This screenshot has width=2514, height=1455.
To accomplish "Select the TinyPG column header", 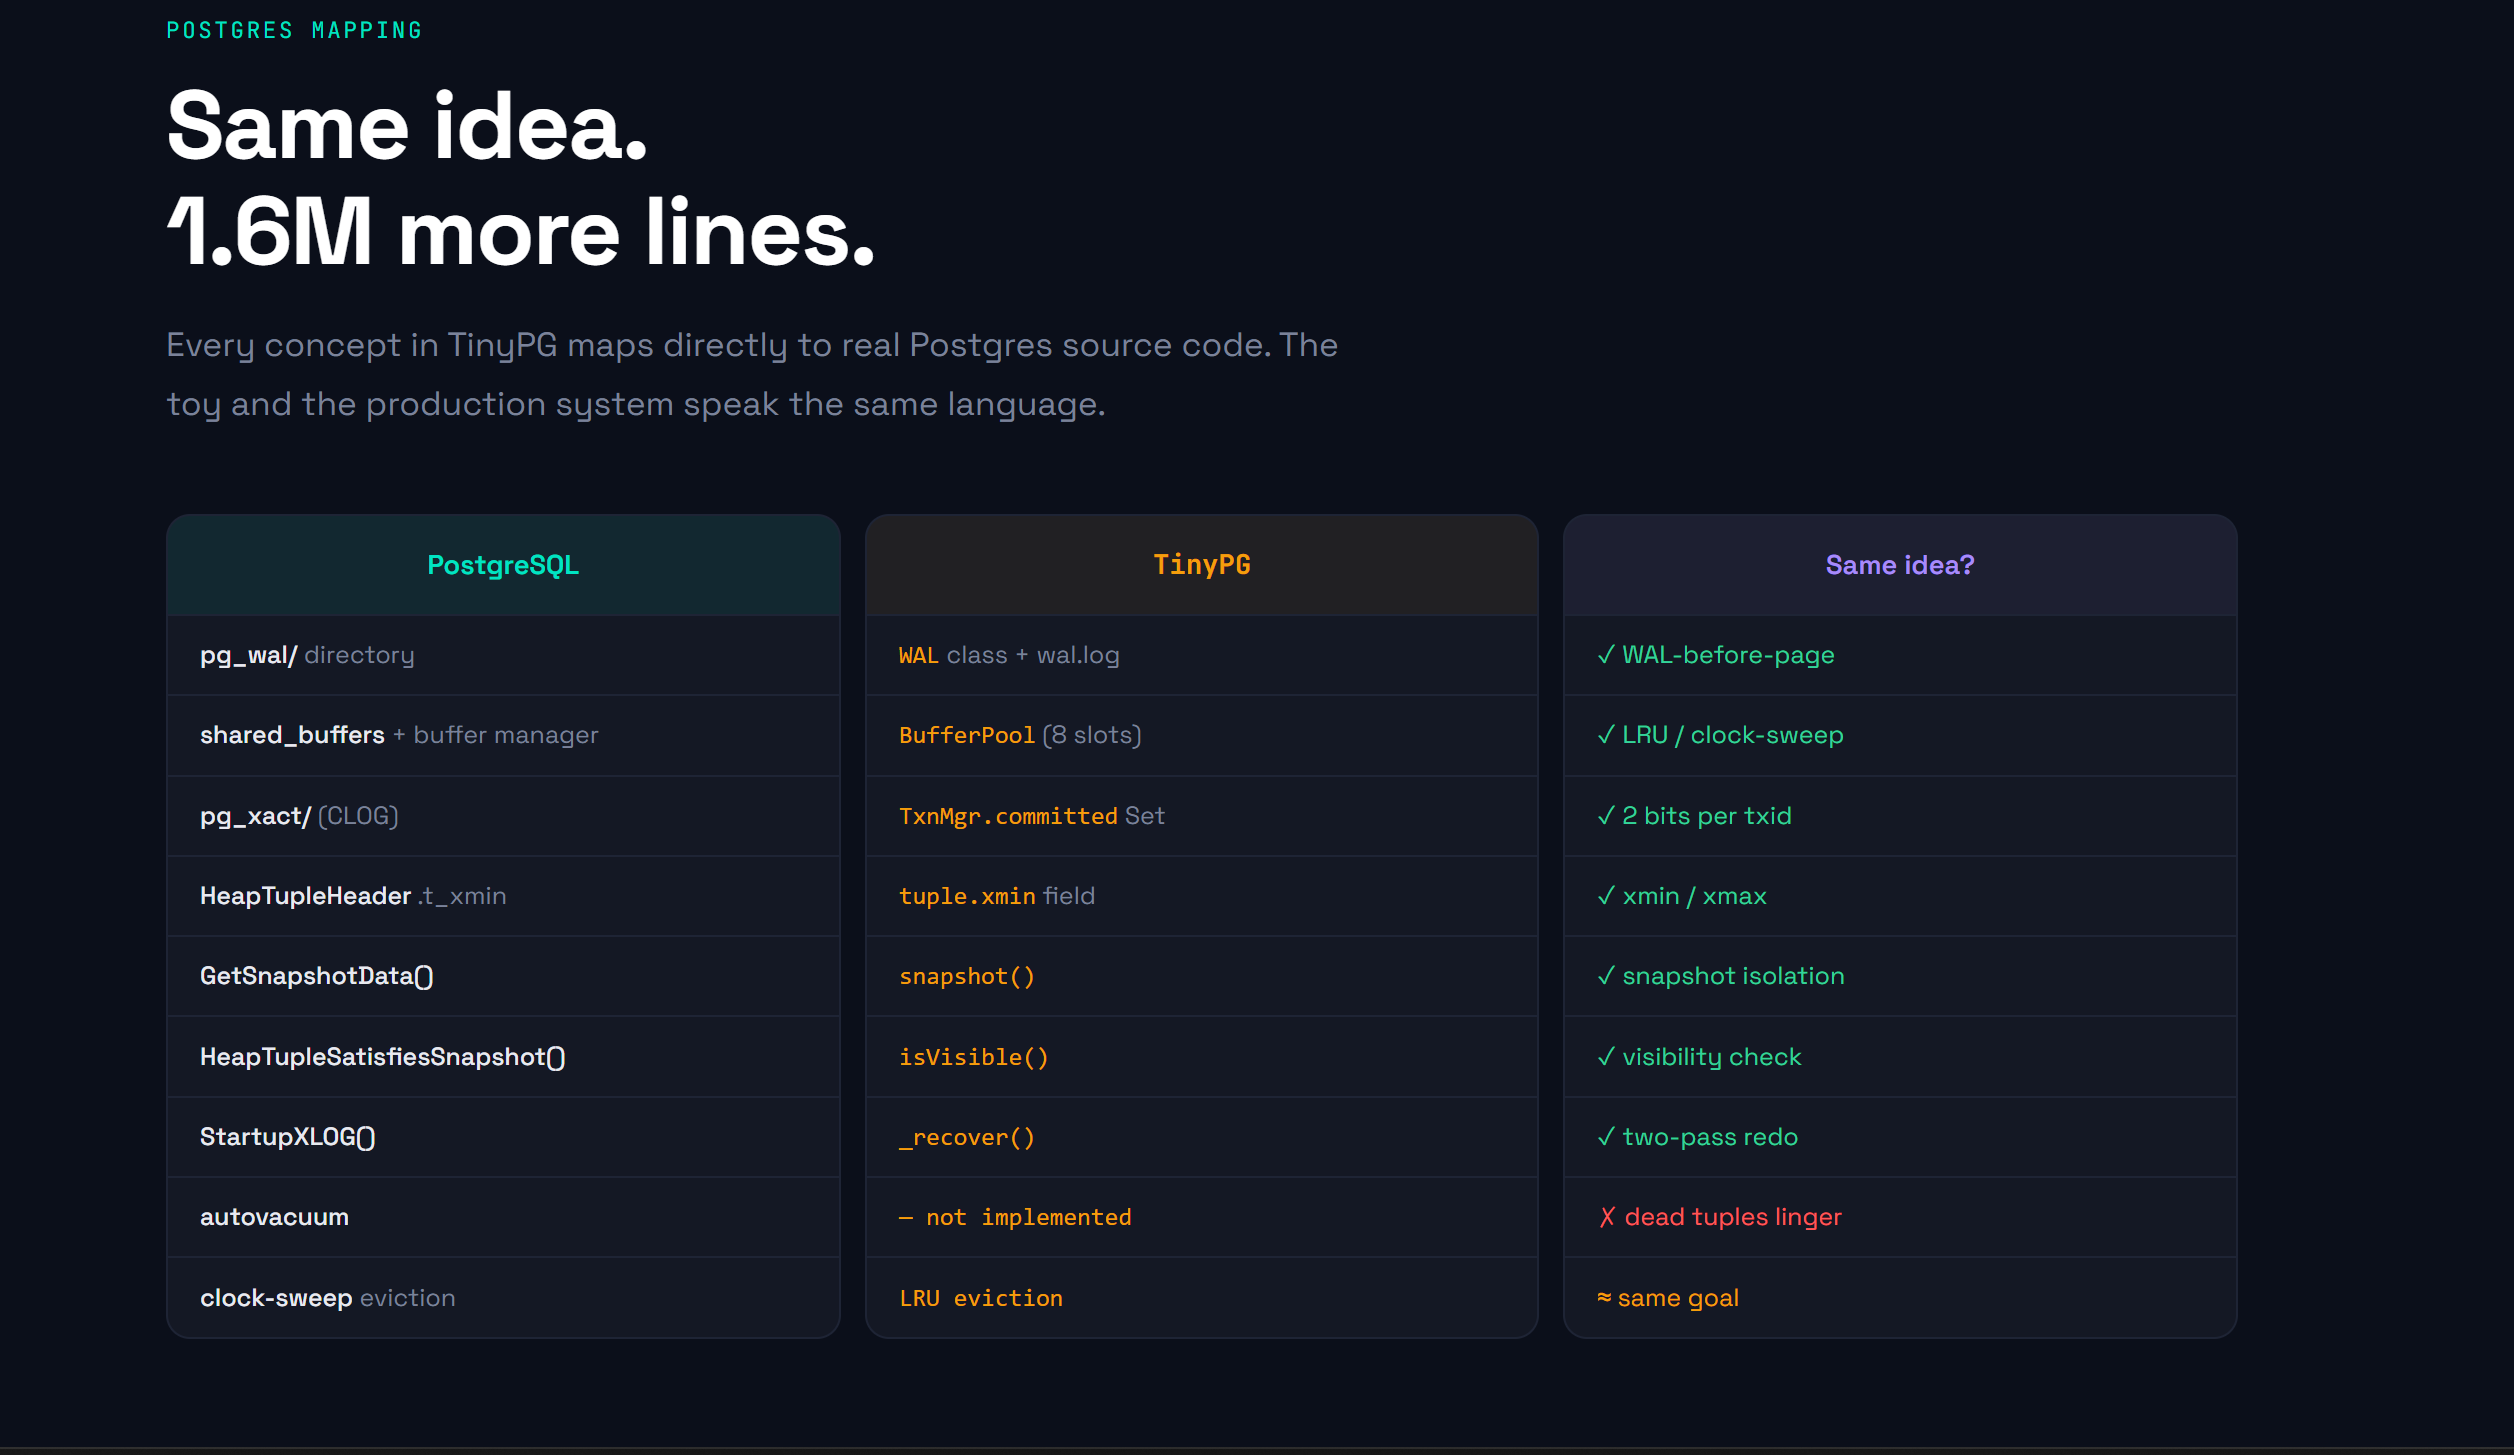I will [x=1201, y=565].
